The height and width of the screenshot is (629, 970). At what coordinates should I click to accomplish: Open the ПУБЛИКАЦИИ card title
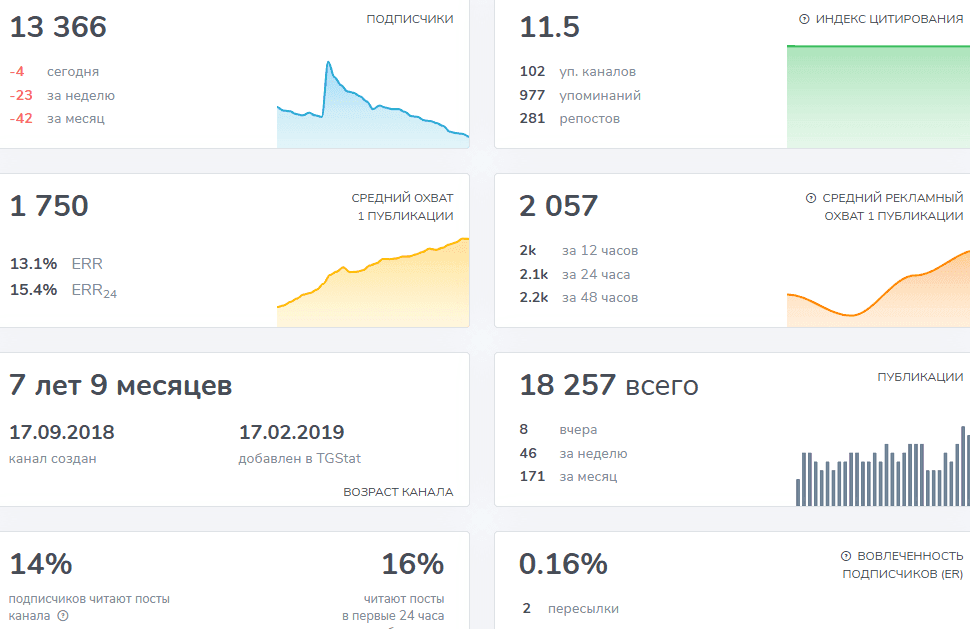(920, 377)
